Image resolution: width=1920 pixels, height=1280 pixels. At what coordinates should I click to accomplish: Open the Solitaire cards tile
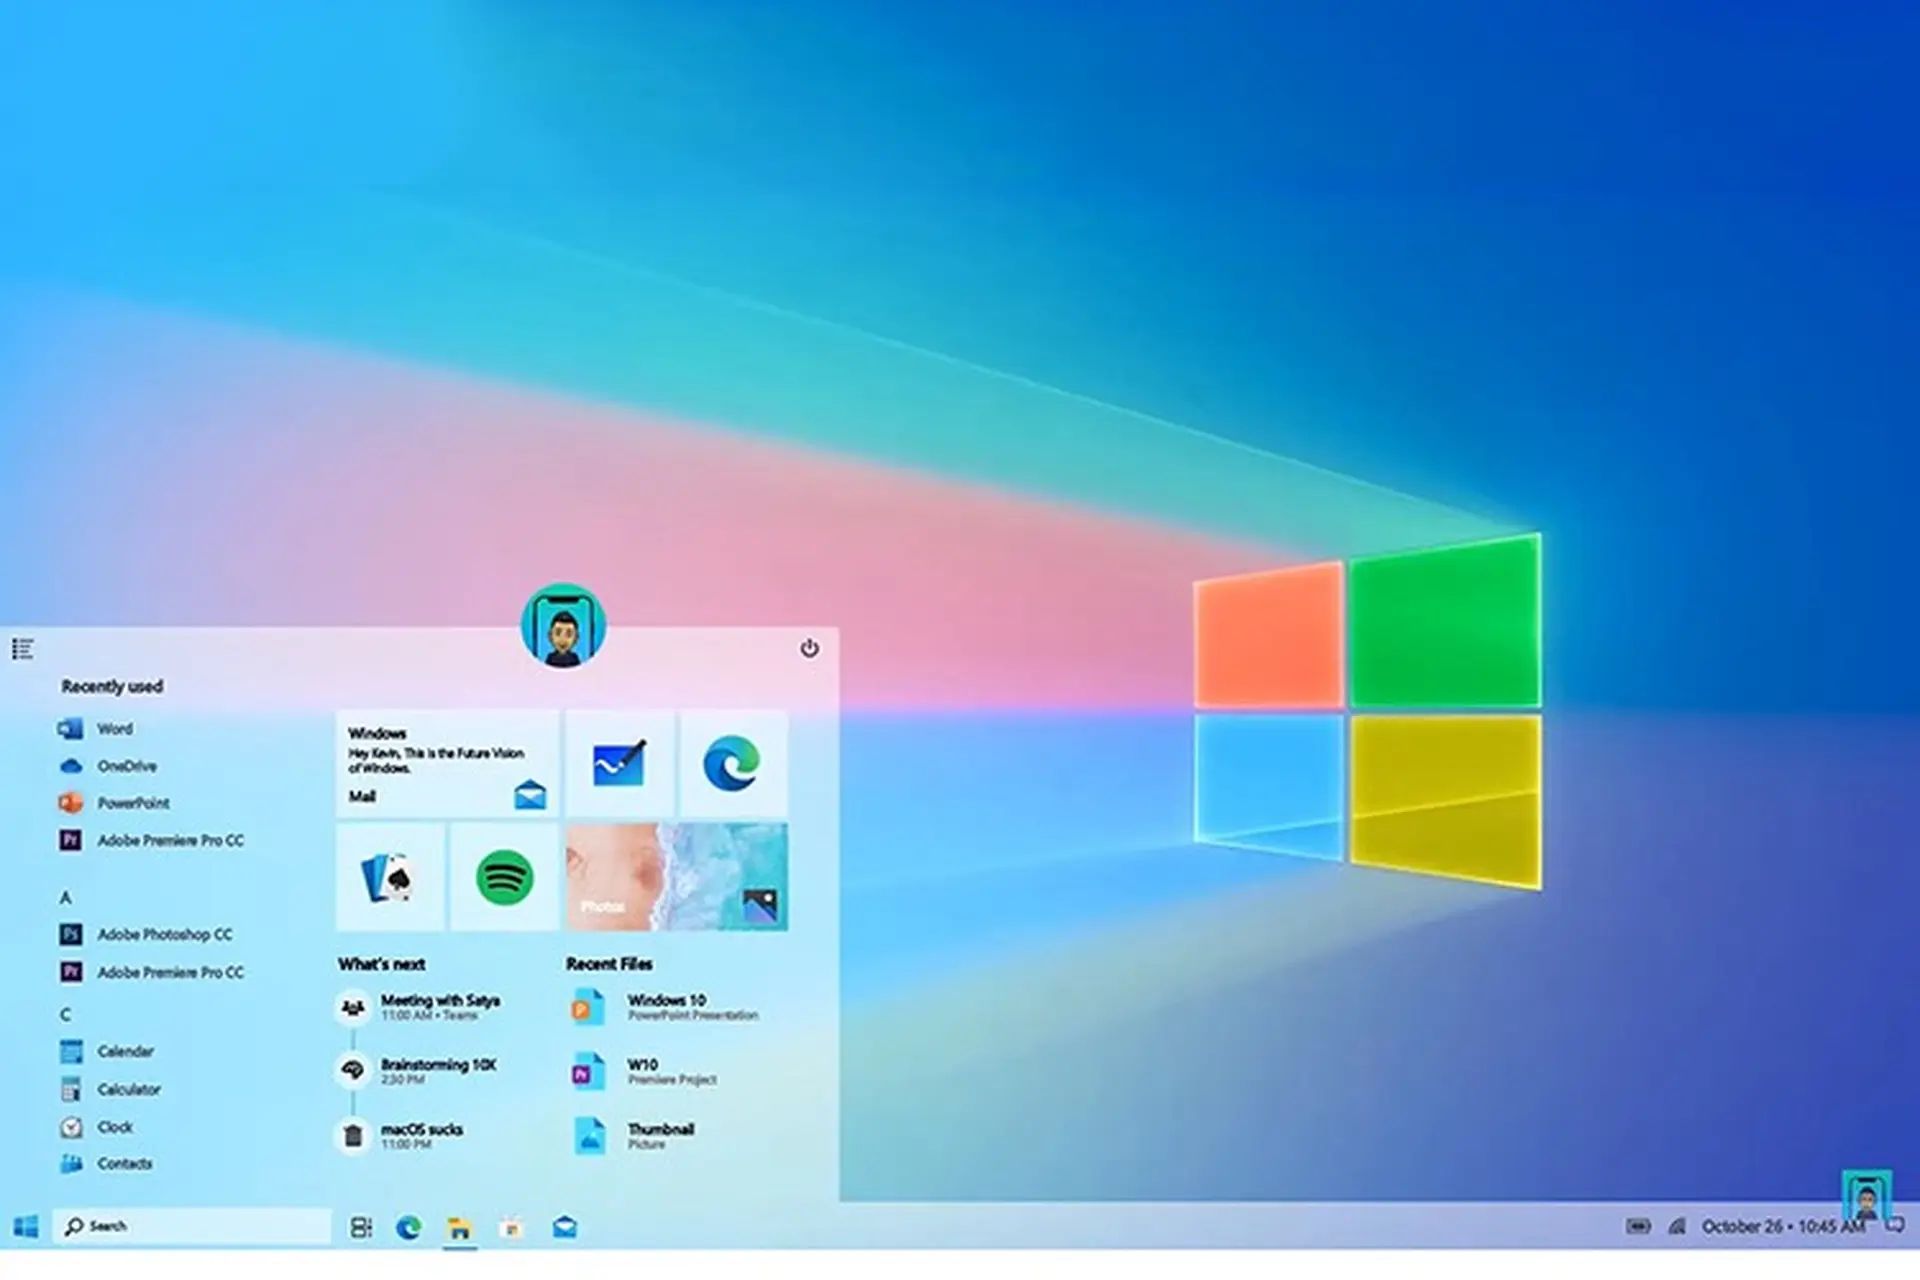tap(390, 877)
